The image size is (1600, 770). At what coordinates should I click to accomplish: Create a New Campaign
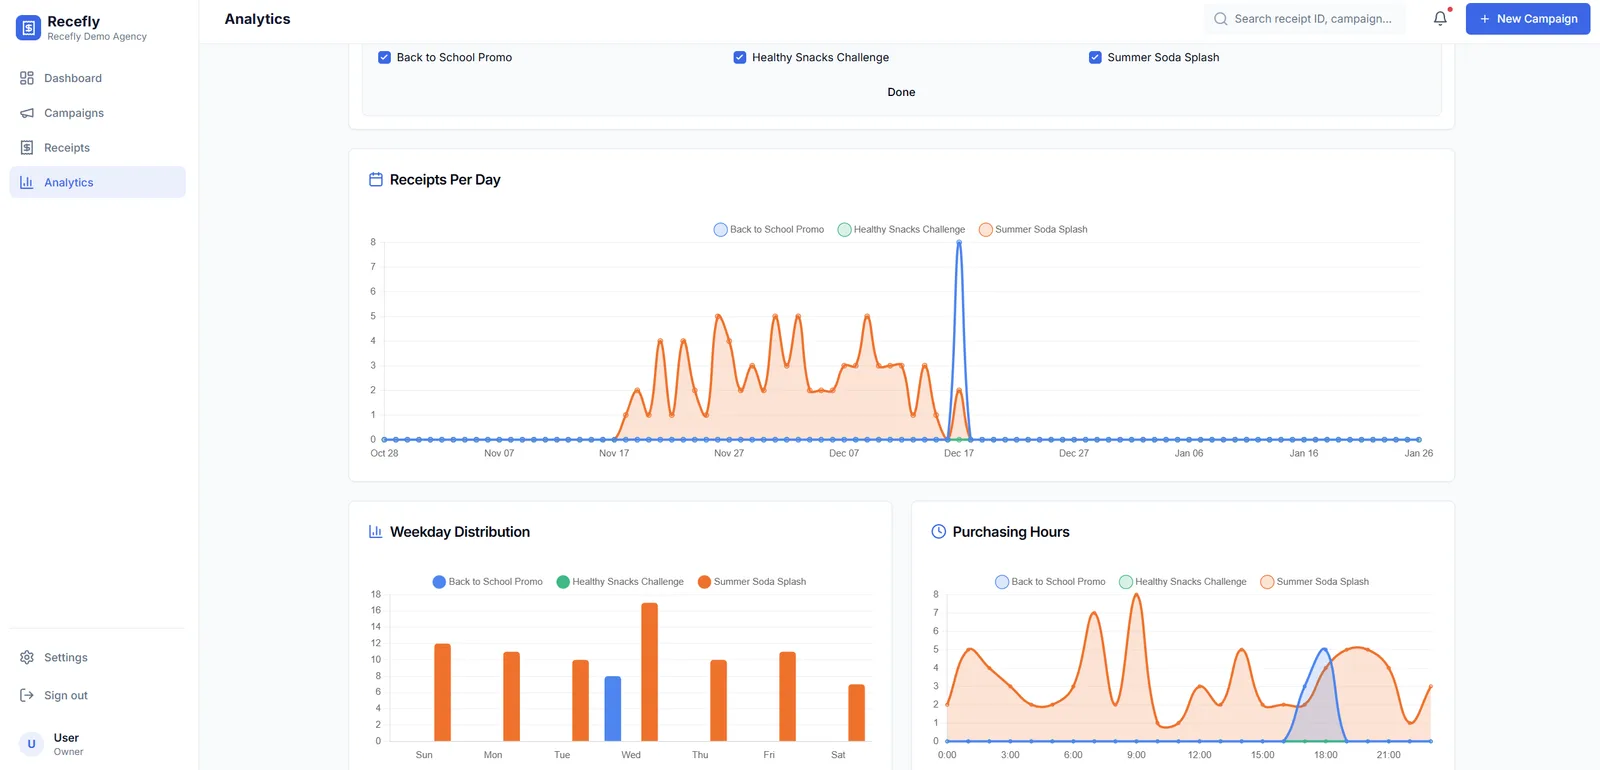(x=1527, y=19)
